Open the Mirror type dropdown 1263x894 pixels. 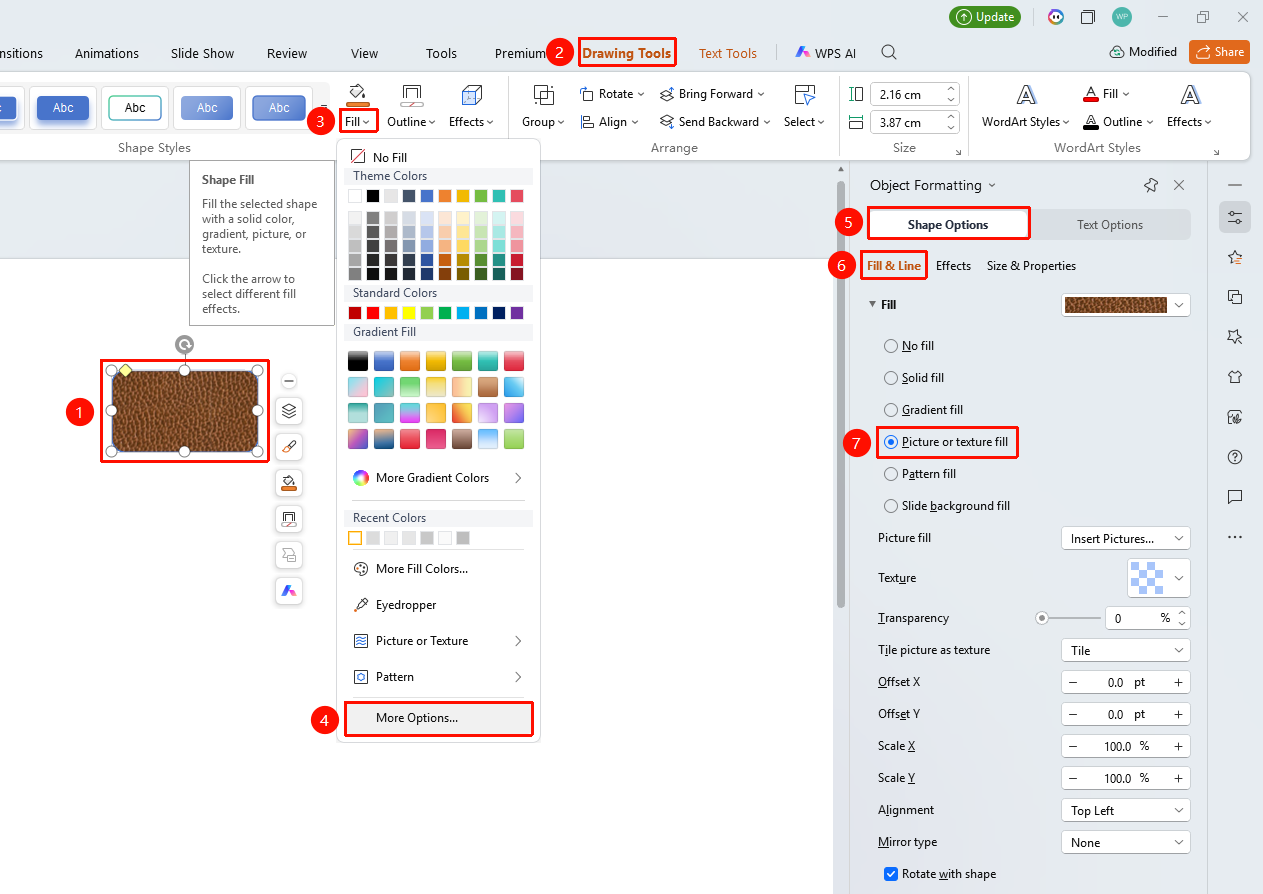1125,842
